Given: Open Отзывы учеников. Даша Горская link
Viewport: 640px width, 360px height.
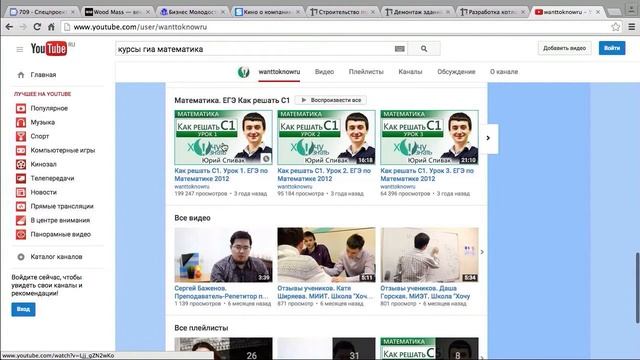Looking at the screenshot, I should [x=425, y=292].
